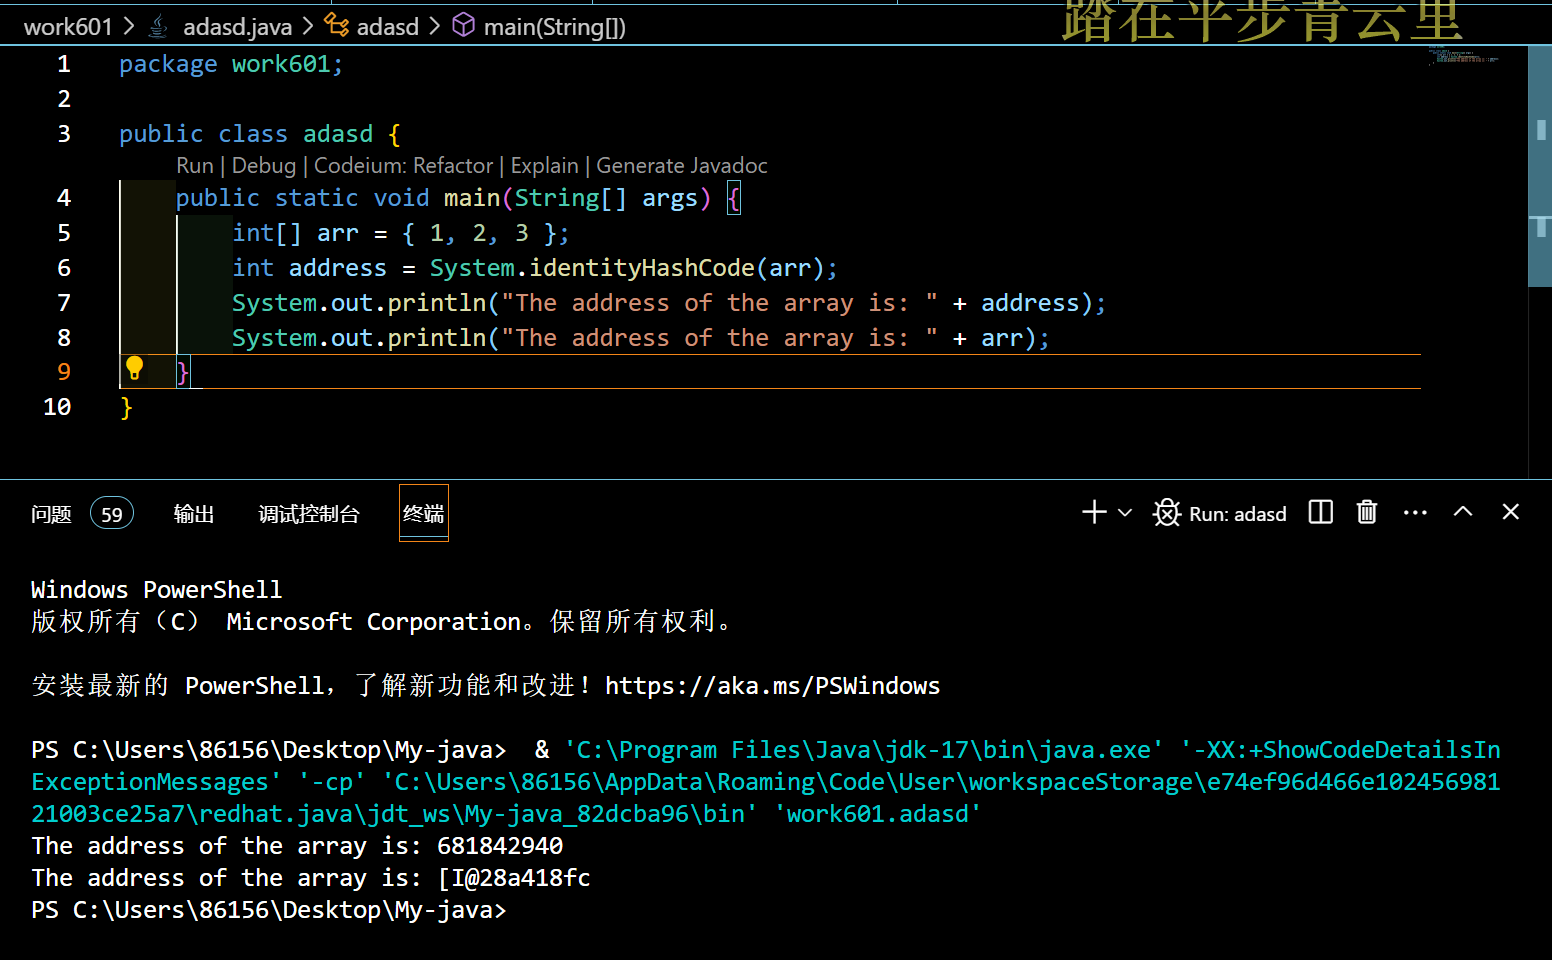Screen dimensions: 1552x960
Task: Expand the new terminal launch profile dropdown
Action: (x=1125, y=513)
